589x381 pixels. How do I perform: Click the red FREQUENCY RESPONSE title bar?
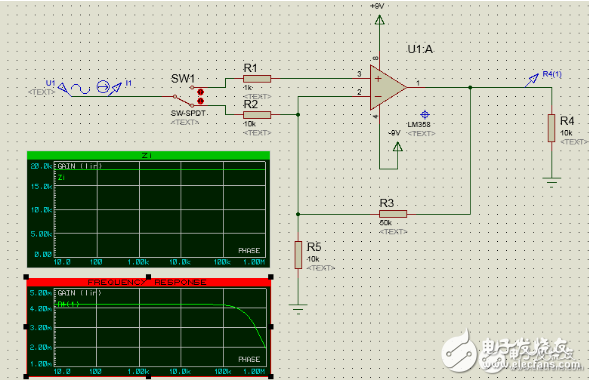[148, 282]
